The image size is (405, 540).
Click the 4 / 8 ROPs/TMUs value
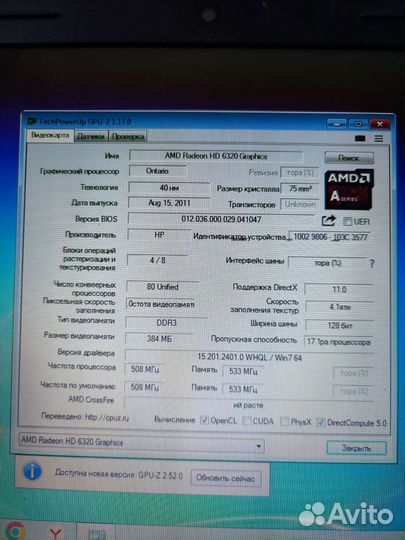(x=157, y=260)
